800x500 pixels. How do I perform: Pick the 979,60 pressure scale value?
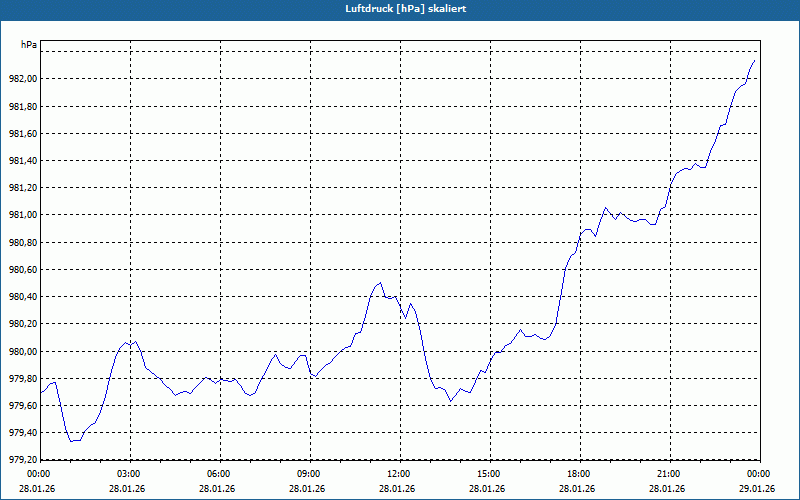click(x=23, y=406)
